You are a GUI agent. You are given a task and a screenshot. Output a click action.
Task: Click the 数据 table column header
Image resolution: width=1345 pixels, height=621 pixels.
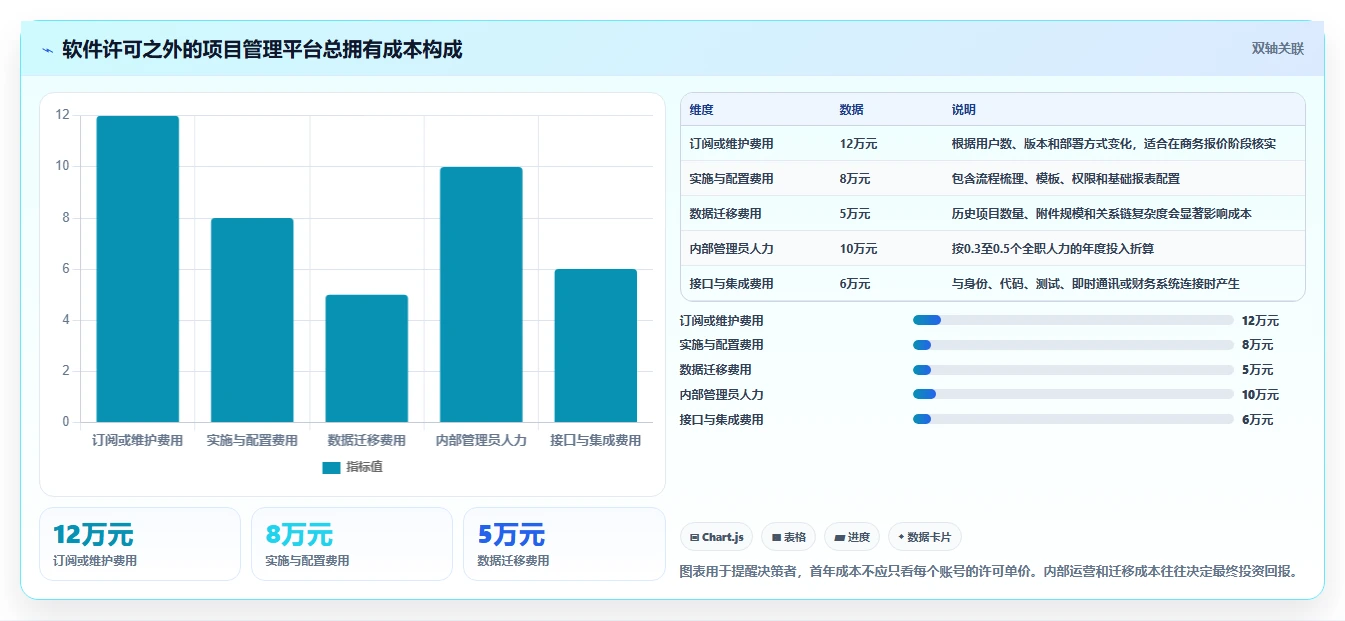pyautogui.click(x=852, y=110)
